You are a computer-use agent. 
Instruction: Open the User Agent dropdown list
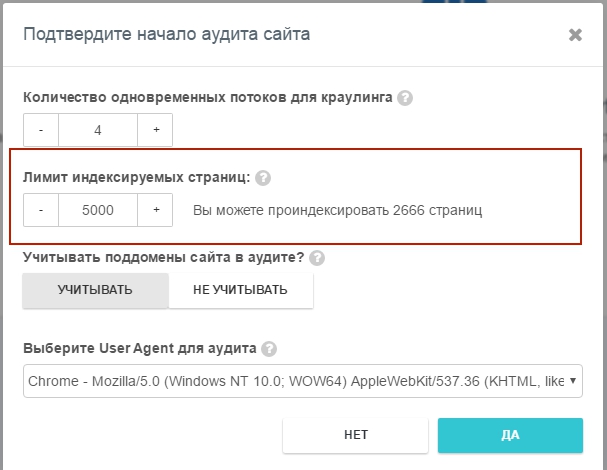(302, 381)
